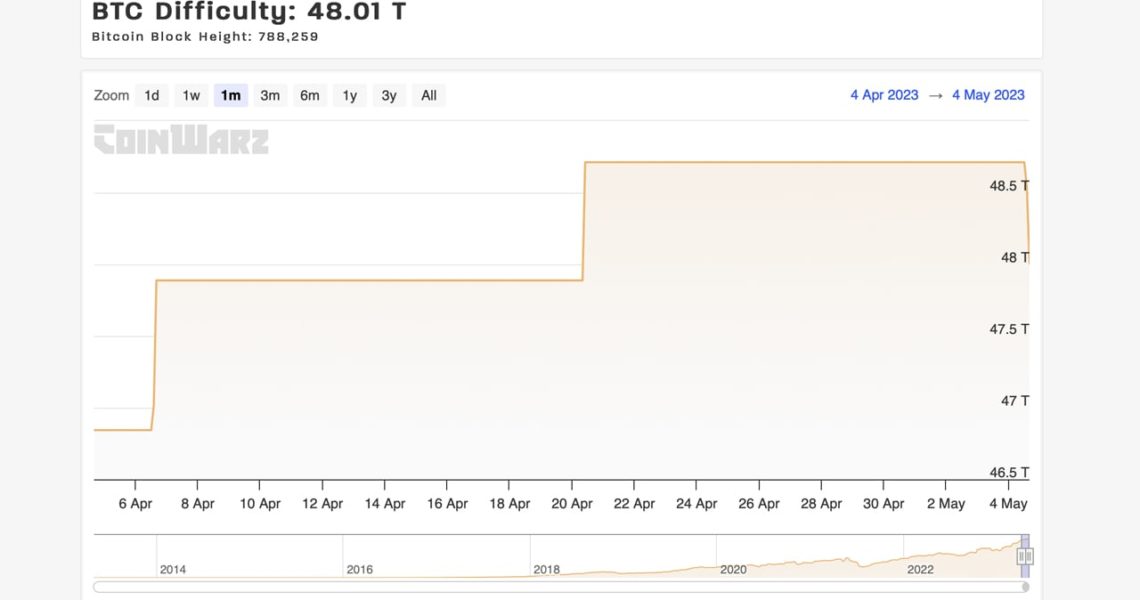Screen dimensions: 1140x600
Task: Edit the end date 4 May 2023
Action: [x=988, y=95]
